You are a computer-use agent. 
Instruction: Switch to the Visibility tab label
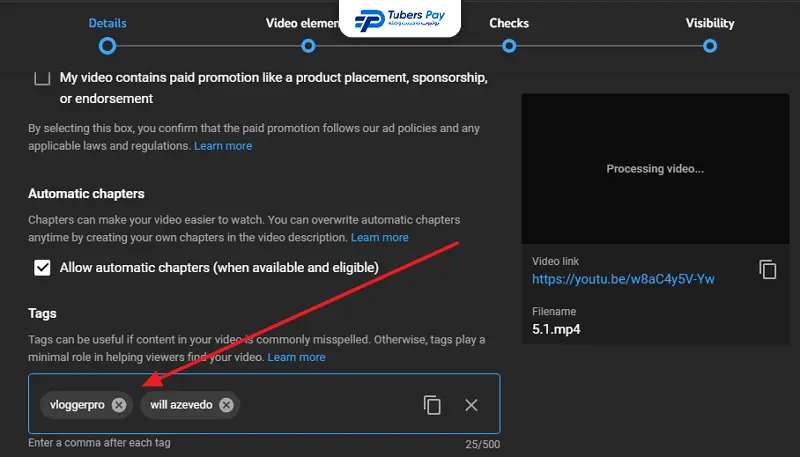[710, 23]
